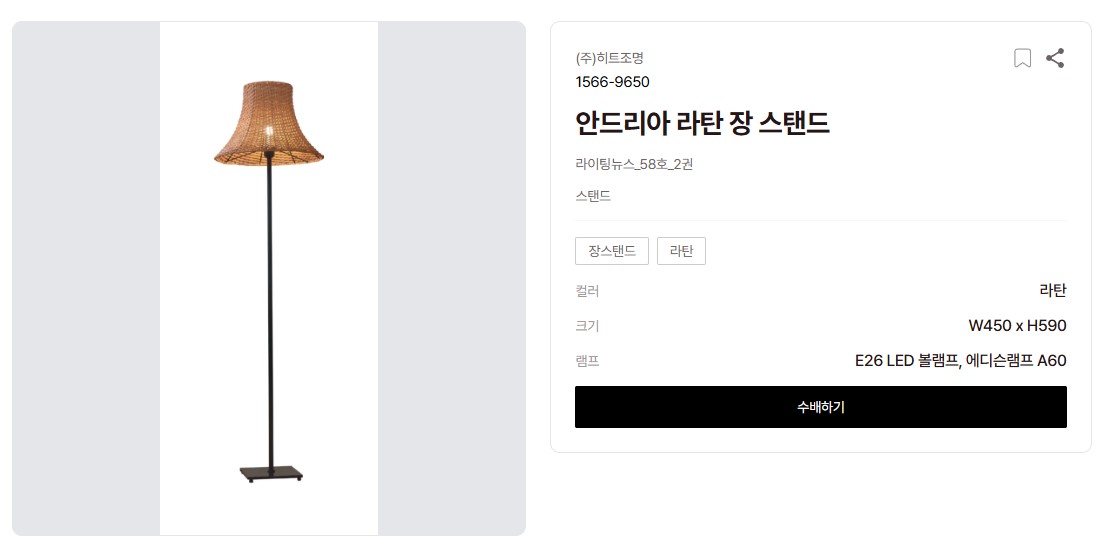
Task: Click the glowing bulb inside the shade
Action: pos(268,132)
